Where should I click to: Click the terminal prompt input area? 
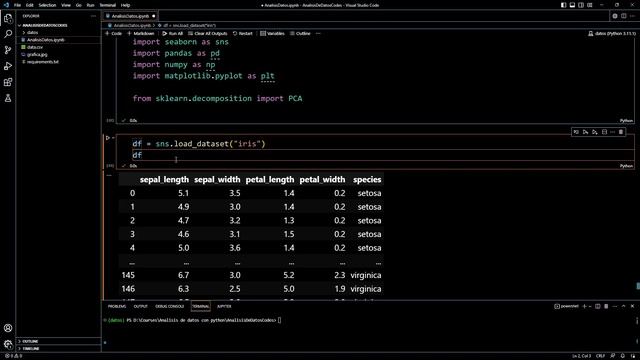280,320
